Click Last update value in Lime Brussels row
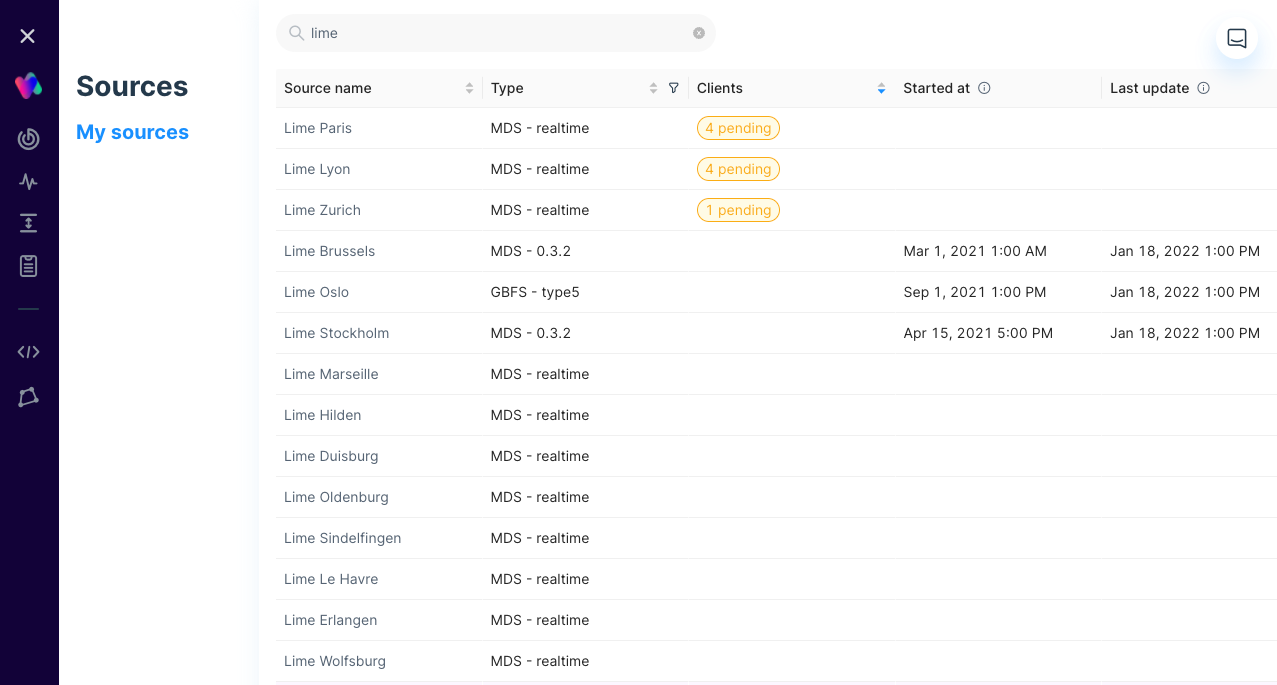The height and width of the screenshot is (685, 1277). (x=1185, y=251)
